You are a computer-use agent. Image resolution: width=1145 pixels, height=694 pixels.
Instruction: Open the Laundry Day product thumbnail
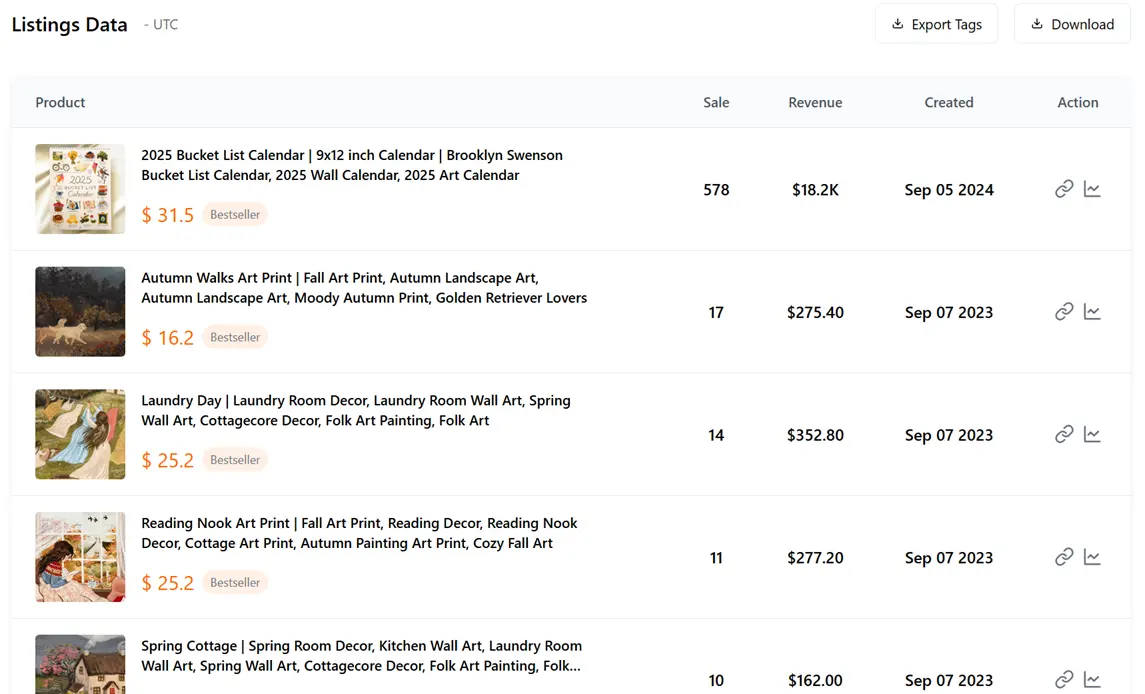coord(80,435)
